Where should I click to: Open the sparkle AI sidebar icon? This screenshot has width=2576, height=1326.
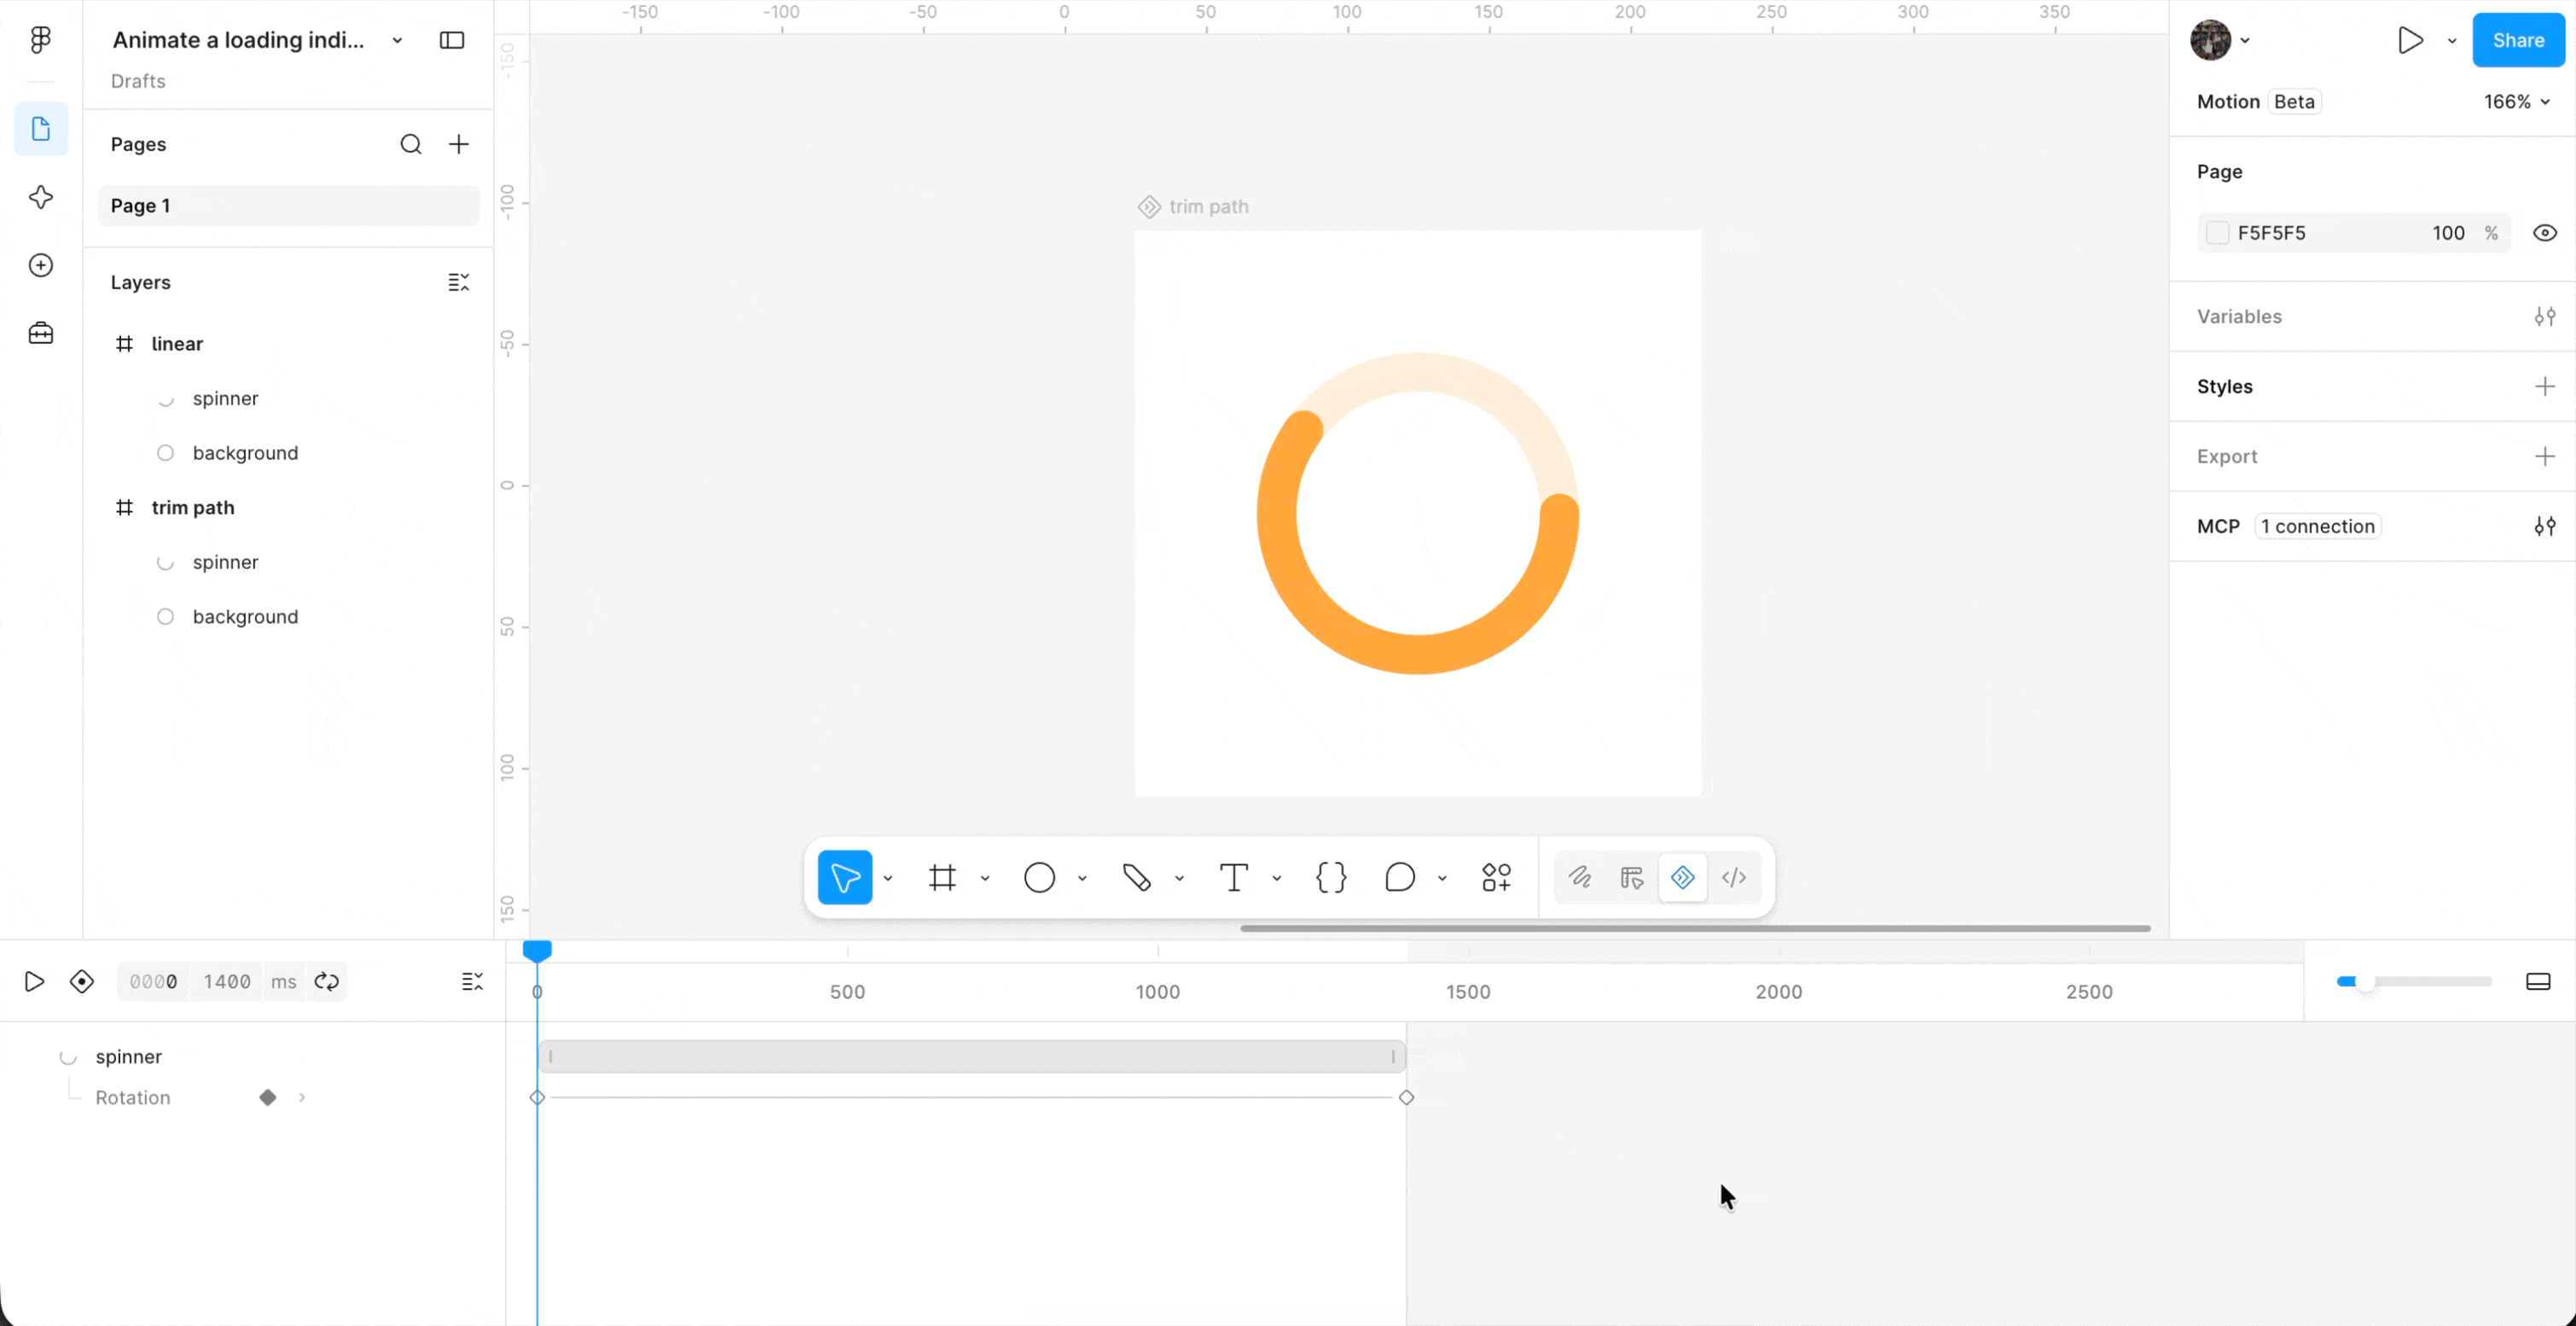click(41, 197)
